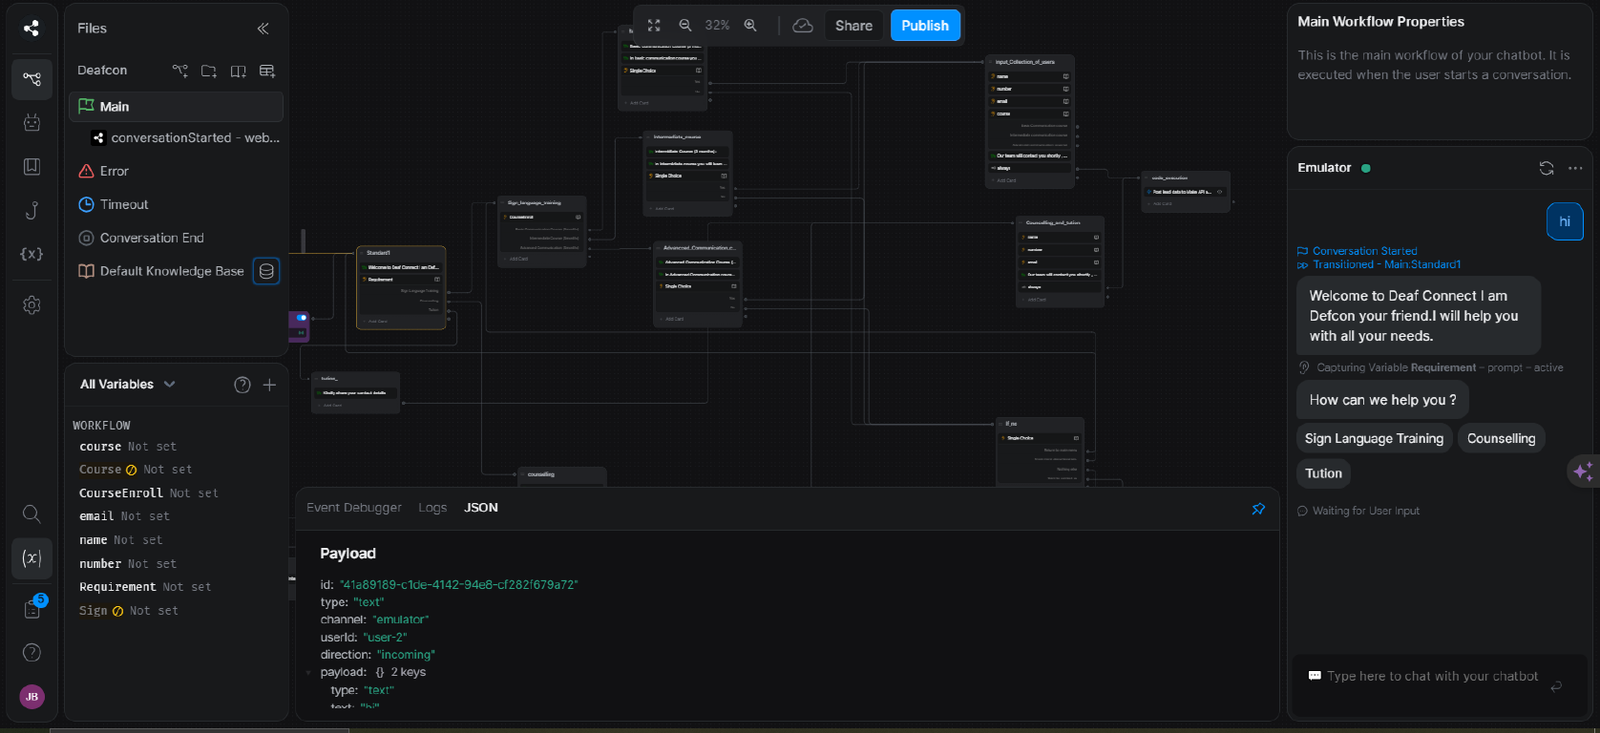1600x733 pixels.
Task: Add a new knowledge base in Deafcon
Action: 238,71
